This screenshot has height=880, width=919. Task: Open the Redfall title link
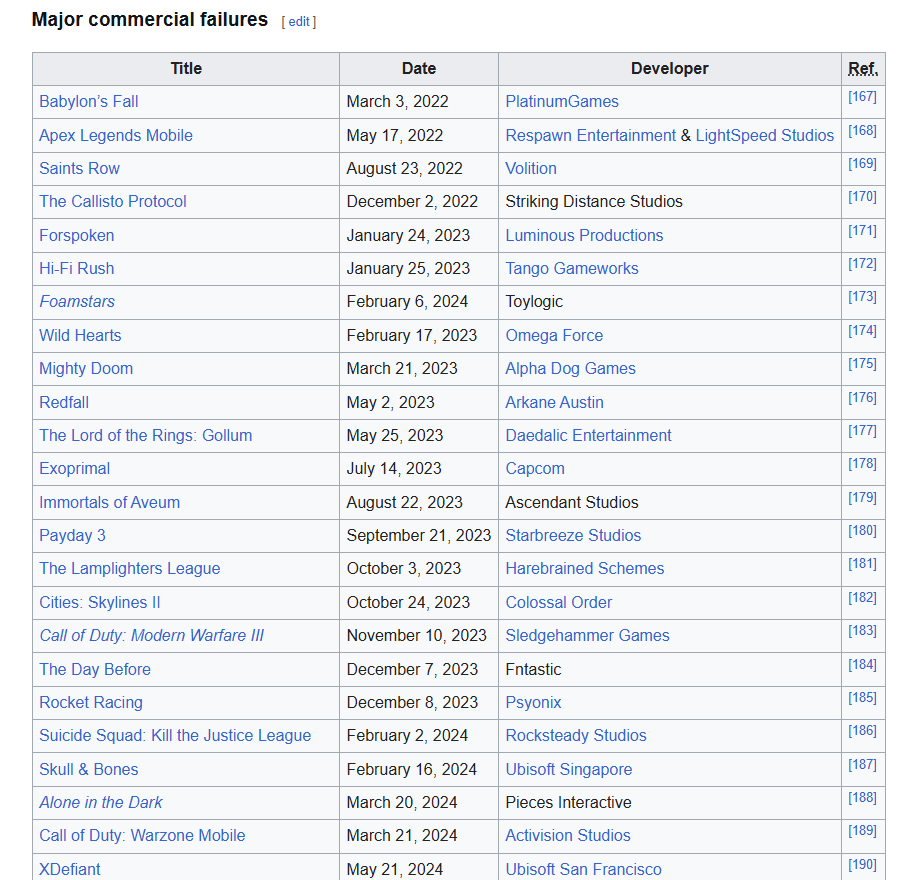coord(64,402)
